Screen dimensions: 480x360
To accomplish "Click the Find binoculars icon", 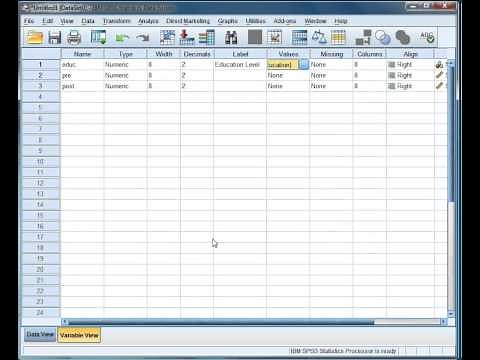I will (231, 37).
